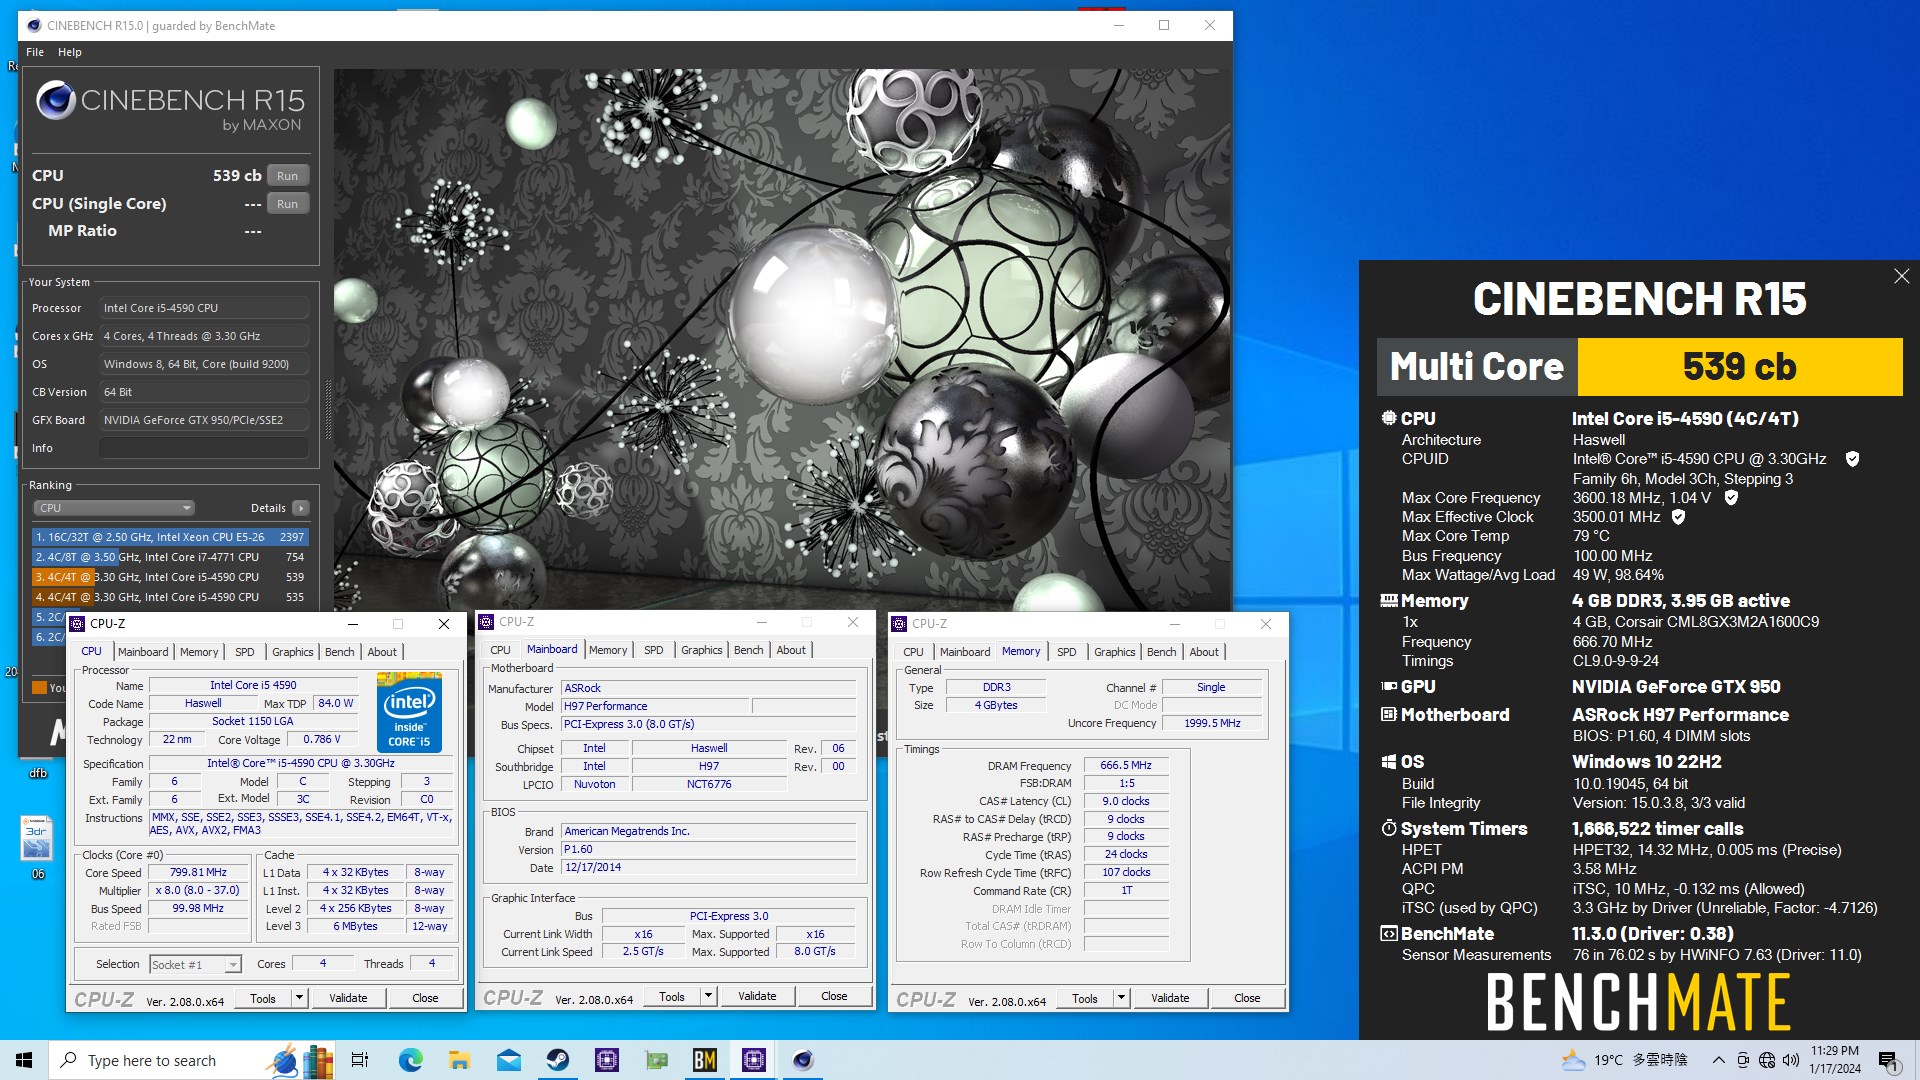The width and height of the screenshot is (1920, 1080).
Task: Open Graphics tab in CPU-Z Memory window
Action: (x=1114, y=652)
